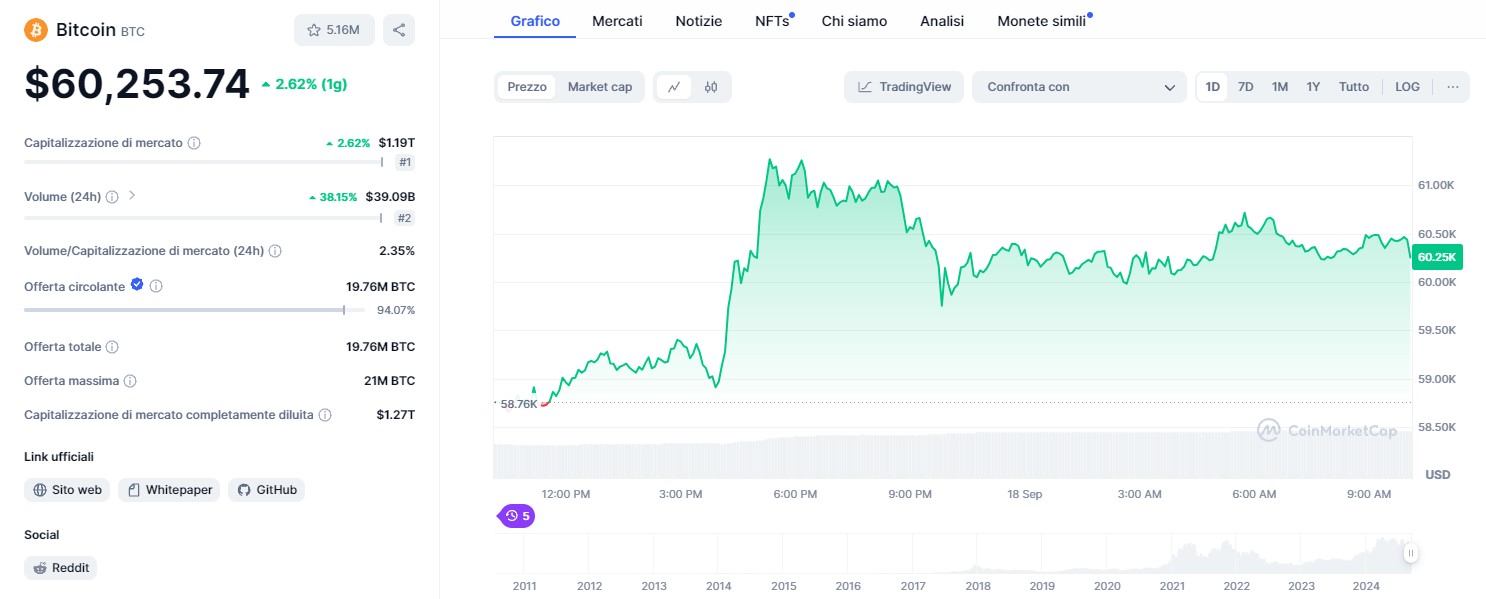Select the Market cap chart toggle
The image size is (1486, 599).
[x=600, y=87]
